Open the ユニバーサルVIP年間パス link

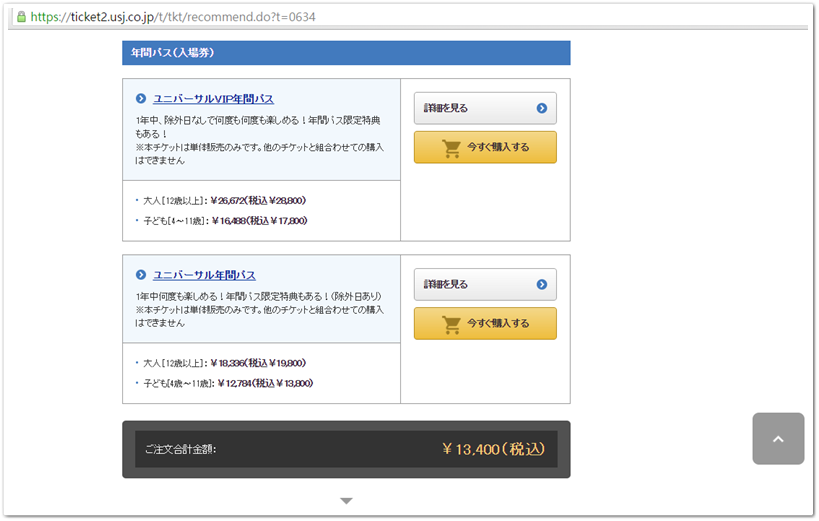tap(213, 99)
